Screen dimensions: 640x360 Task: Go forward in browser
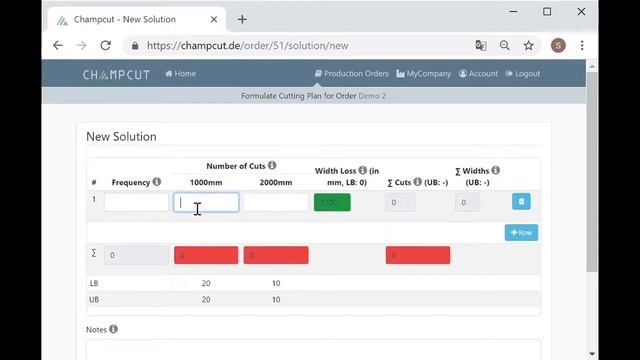click(x=82, y=45)
